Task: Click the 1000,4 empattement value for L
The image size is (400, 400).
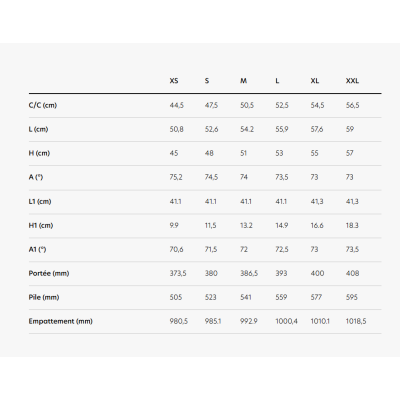Action: [286, 321]
